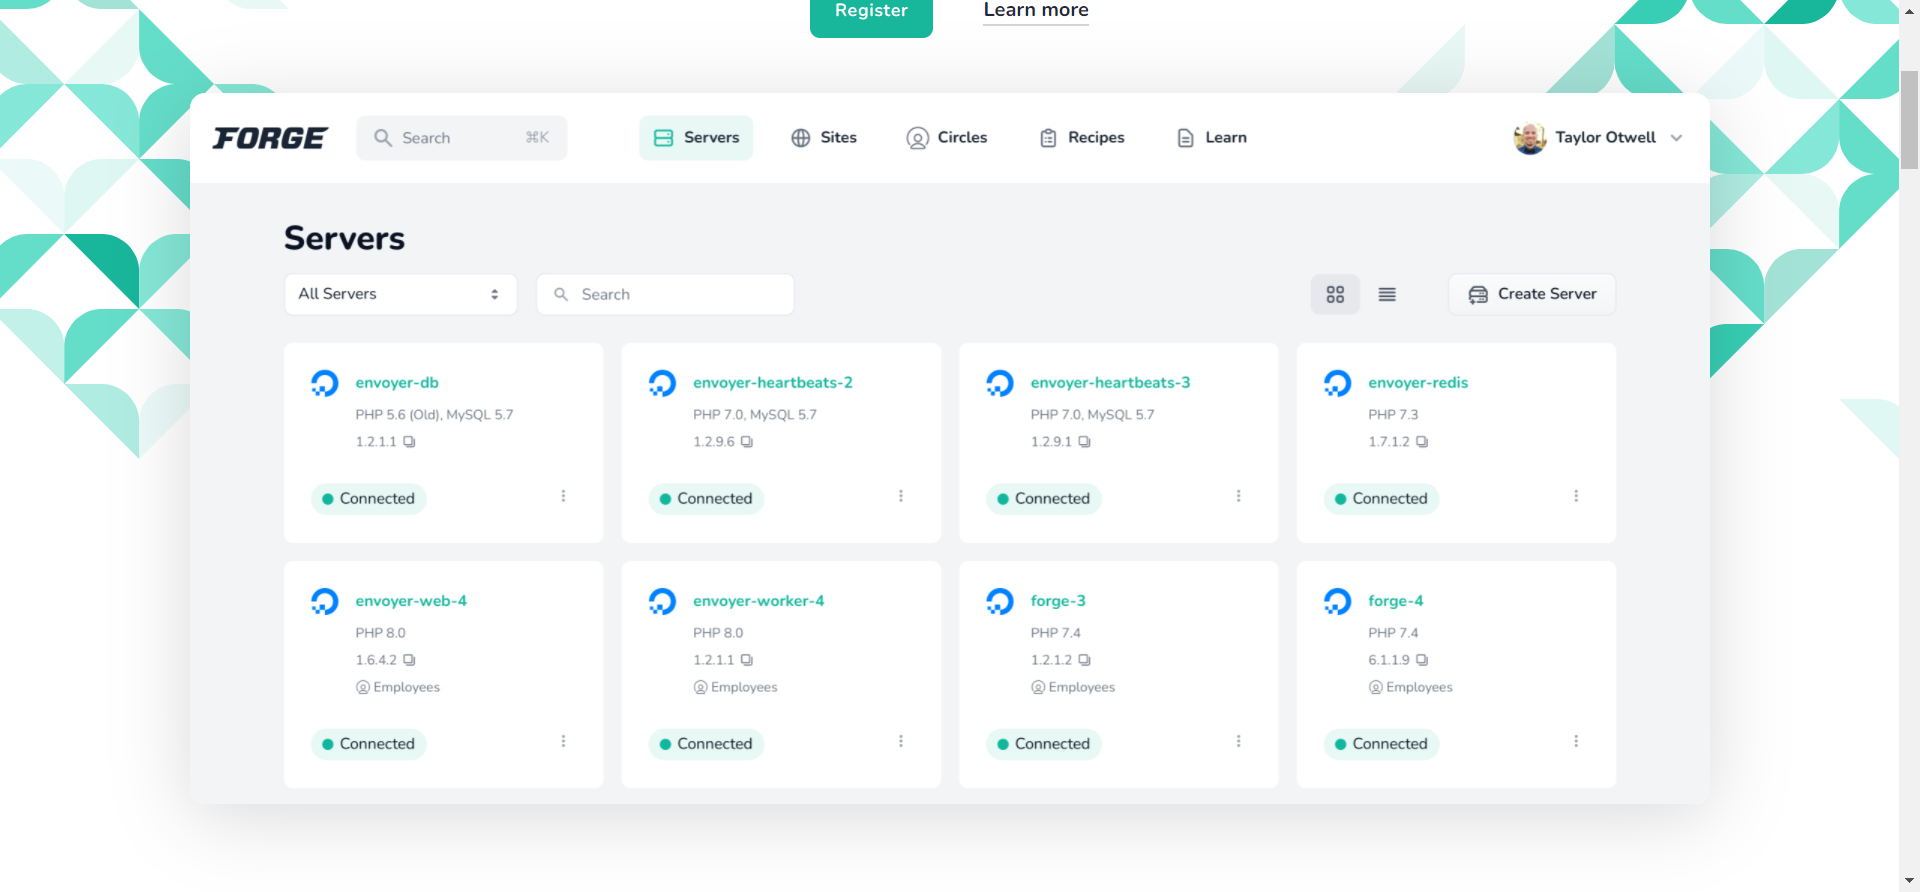Click DigitalOcean icon on envoyer-worker-4 card
The width and height of the screenshot is (1920, 892).
662,601
